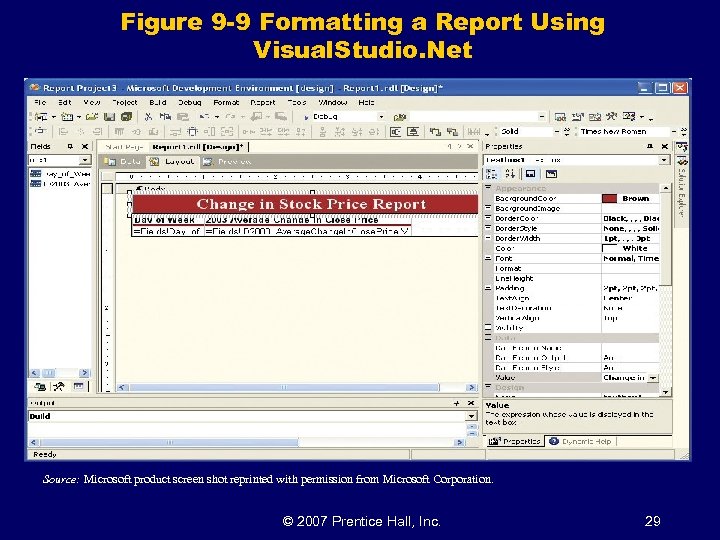720x540 pixels.
Task: Open the Tools menu
Action: [297, 102]
